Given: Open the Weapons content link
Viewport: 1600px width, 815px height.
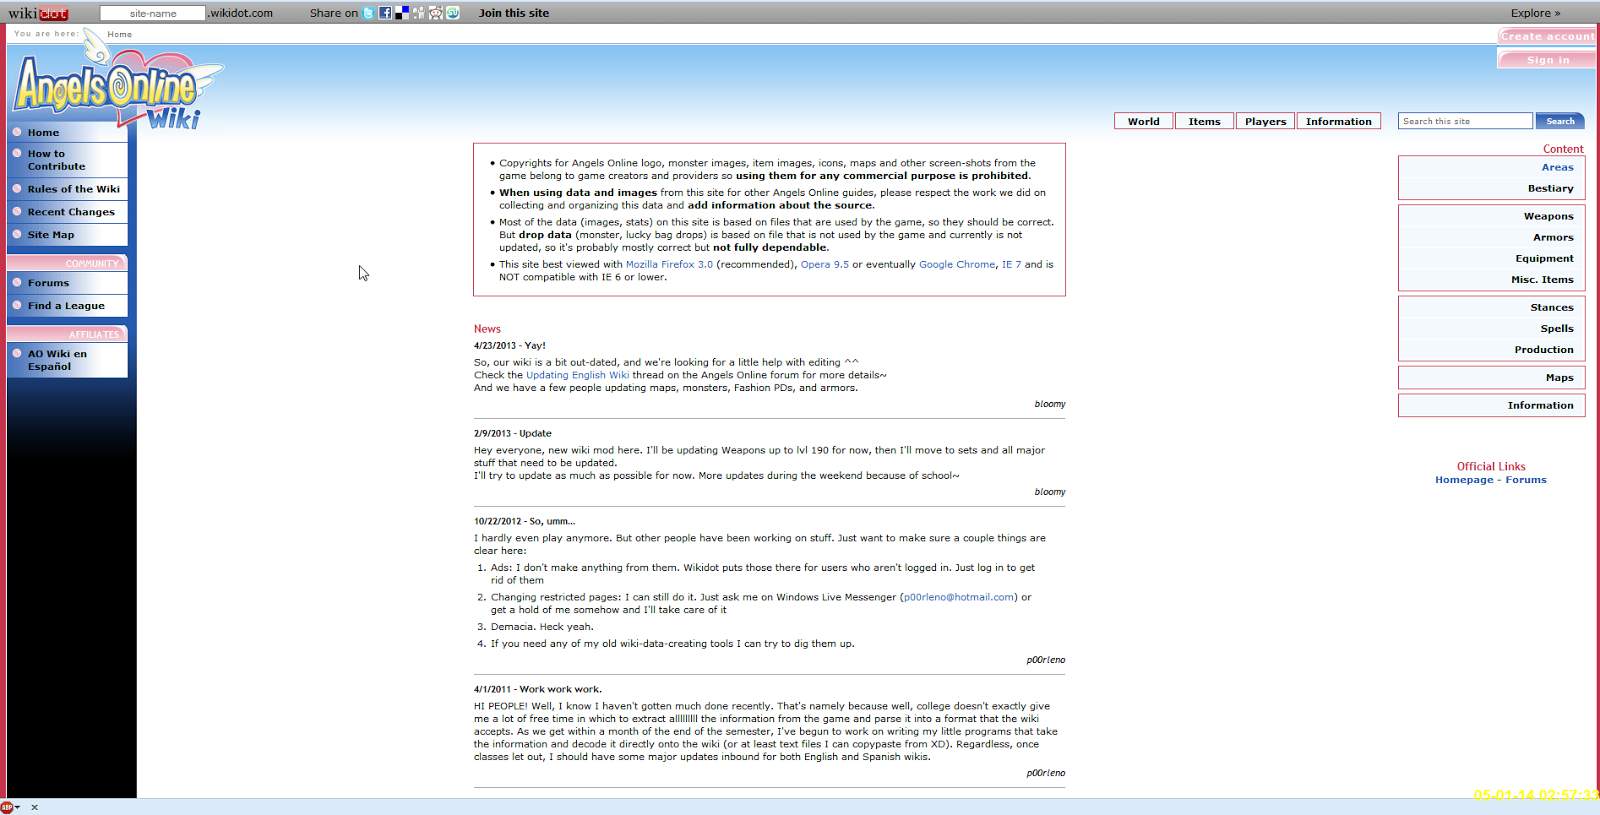Looking at the screenshot, I should click(1548, 216).
